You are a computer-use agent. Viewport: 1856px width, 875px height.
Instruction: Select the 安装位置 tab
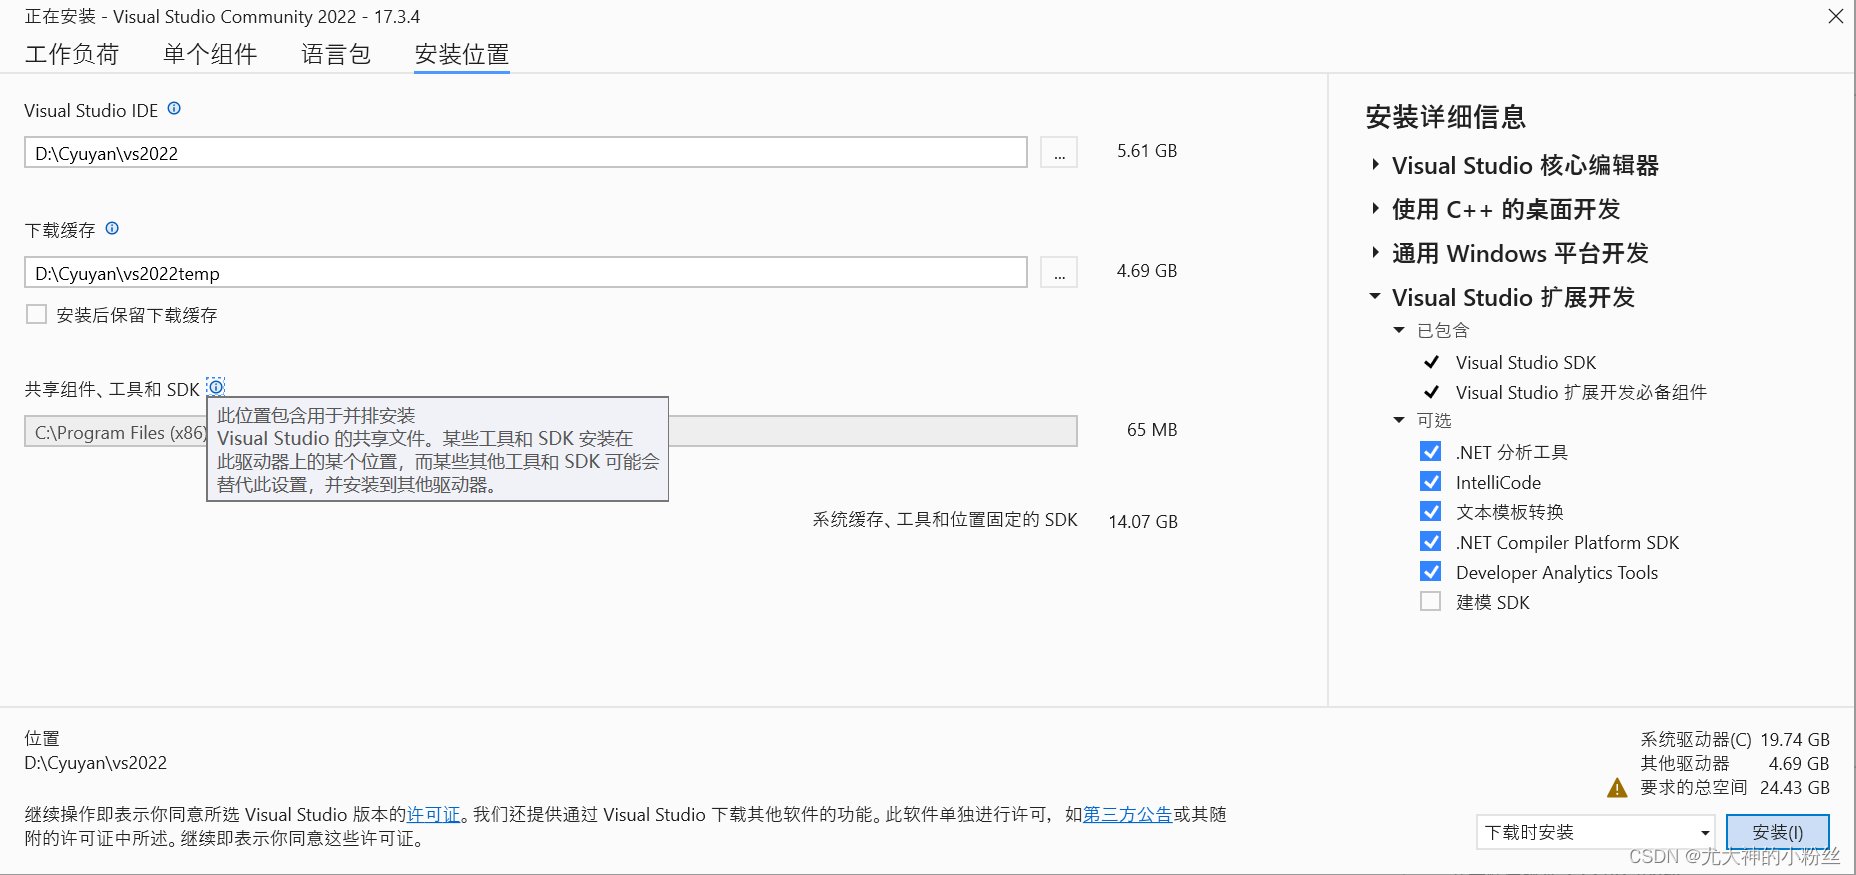[x=462, y=54]
